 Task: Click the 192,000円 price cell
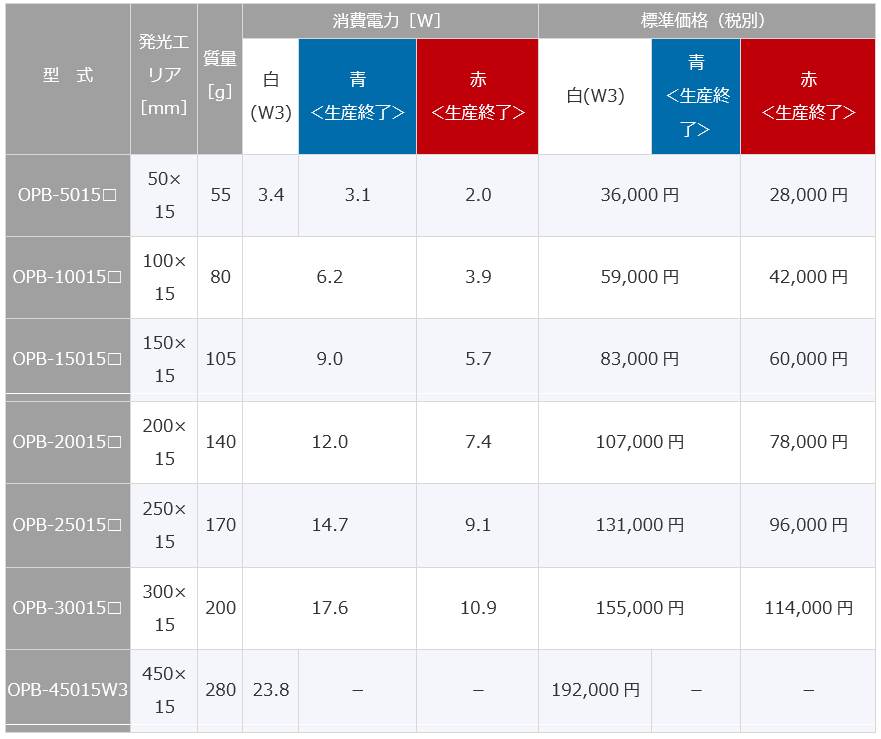tap(595, 690)
